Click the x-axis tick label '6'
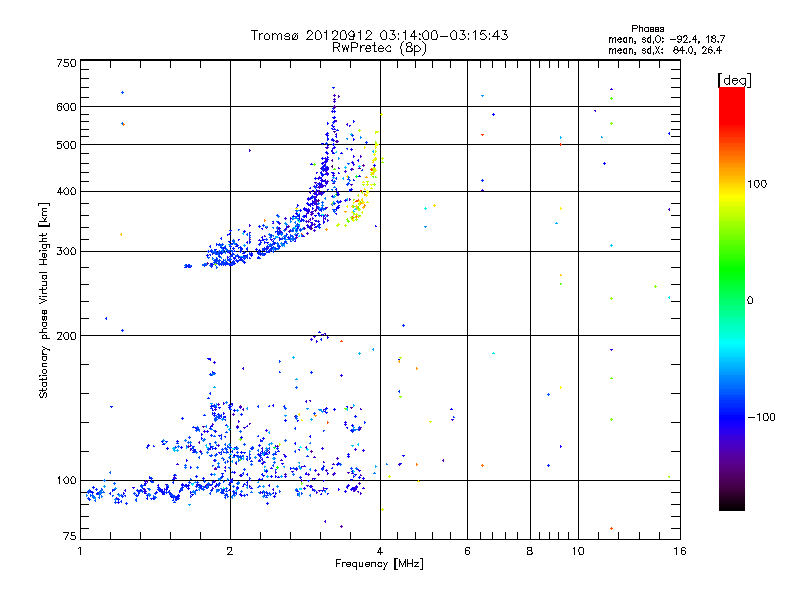Viewport: 800px width, 600px height. (x=467, y=551)
